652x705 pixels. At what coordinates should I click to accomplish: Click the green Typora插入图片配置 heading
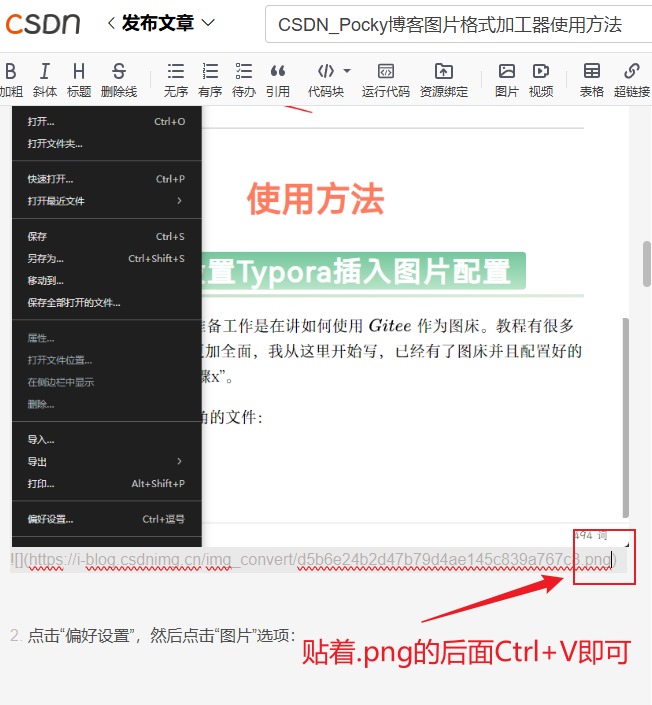[363, 271]
